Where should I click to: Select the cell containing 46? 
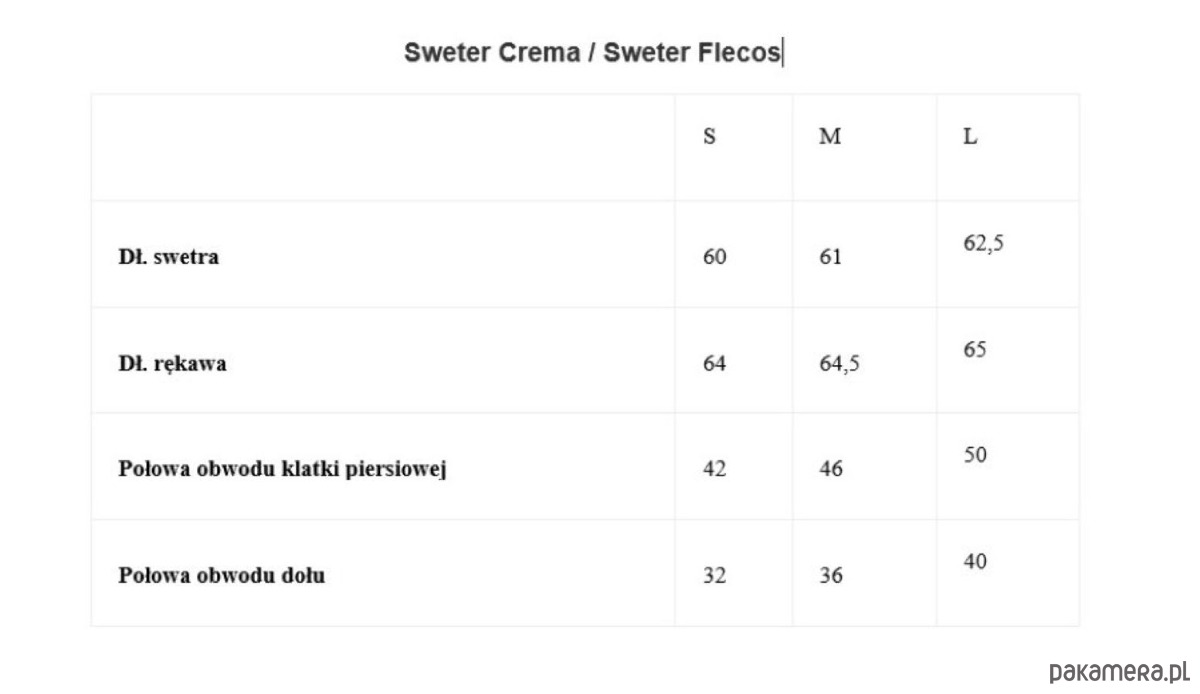point(831,469)
